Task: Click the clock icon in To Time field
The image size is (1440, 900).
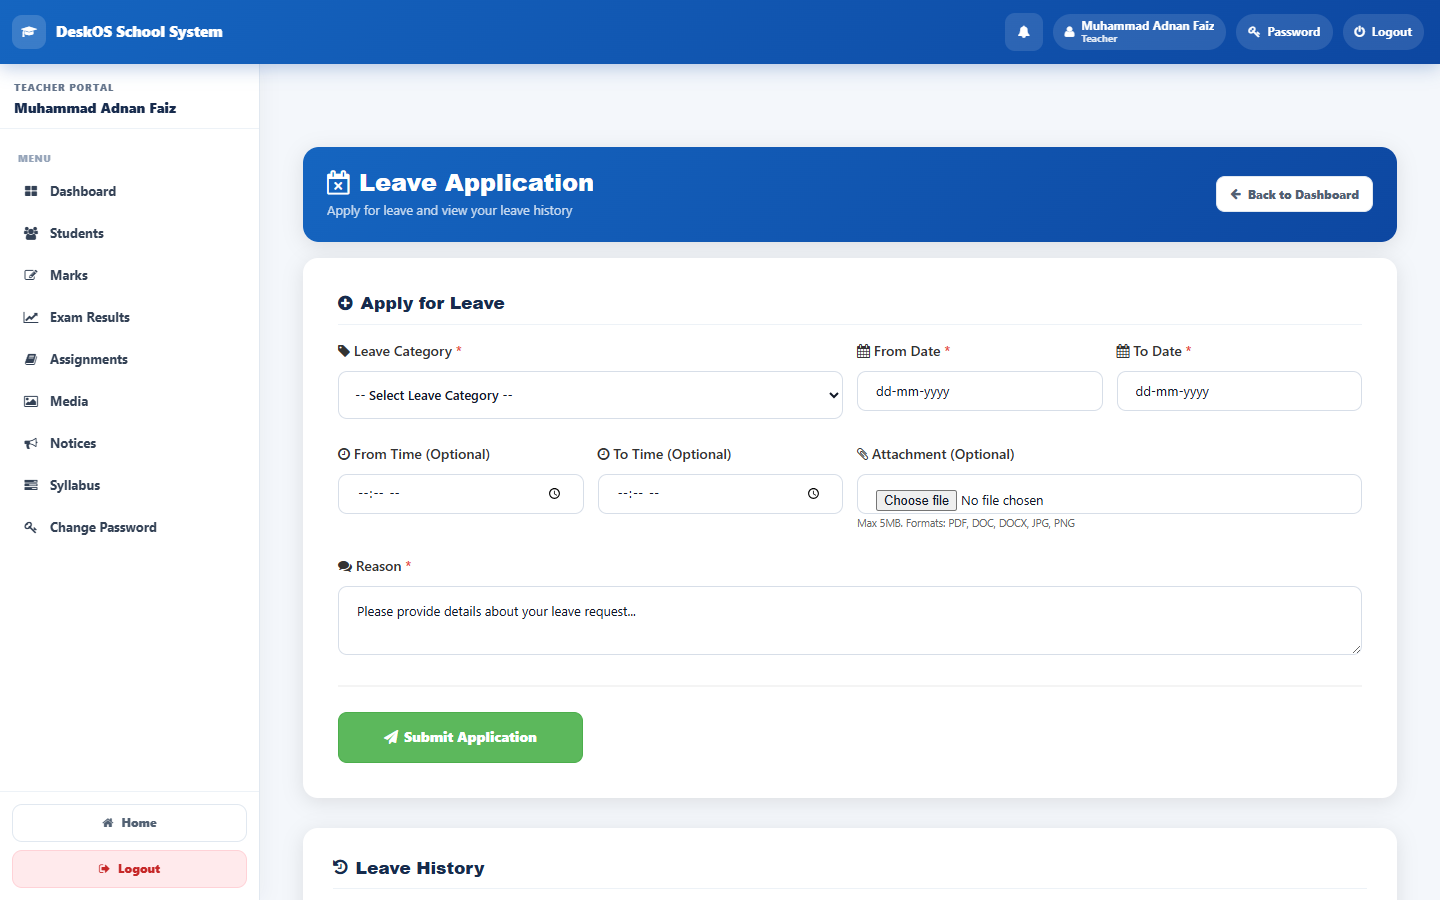Action: 814,494
